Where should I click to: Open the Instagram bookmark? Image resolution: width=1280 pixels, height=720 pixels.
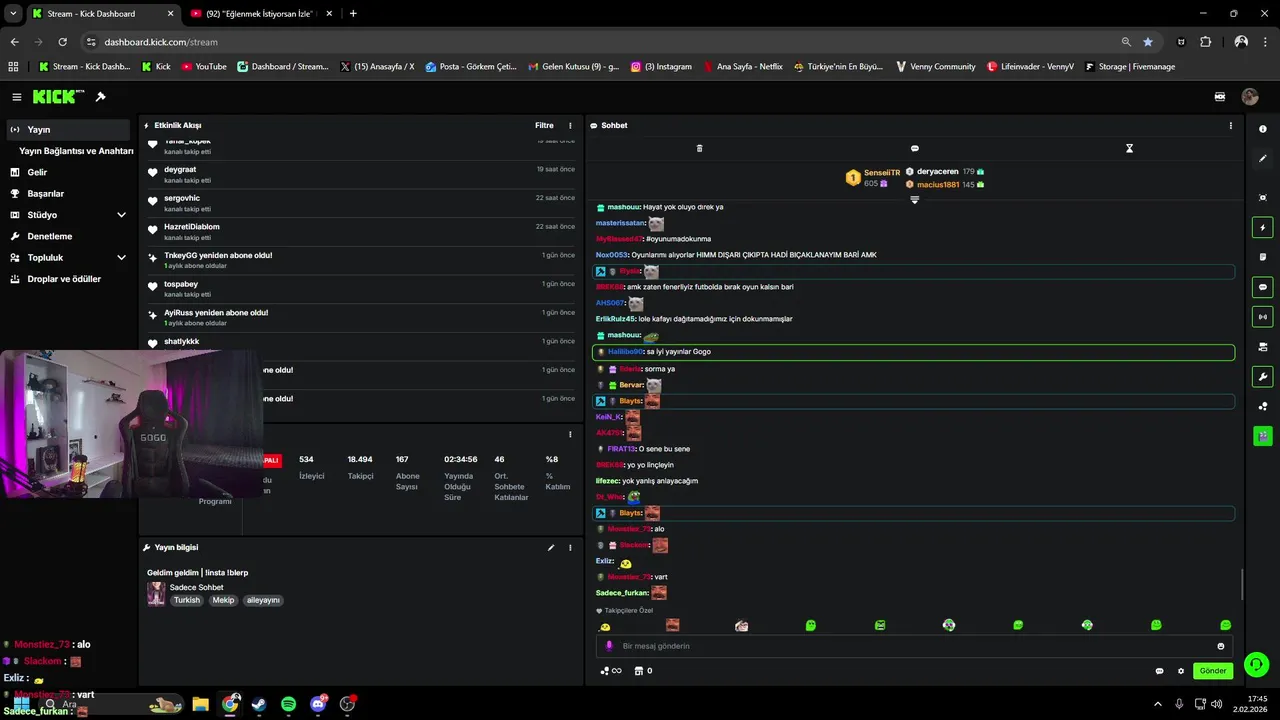click(x=661, y=67)
